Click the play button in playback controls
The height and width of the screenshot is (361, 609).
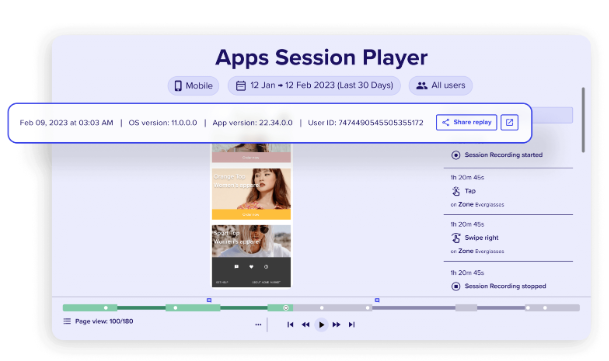tap(321, 324)
